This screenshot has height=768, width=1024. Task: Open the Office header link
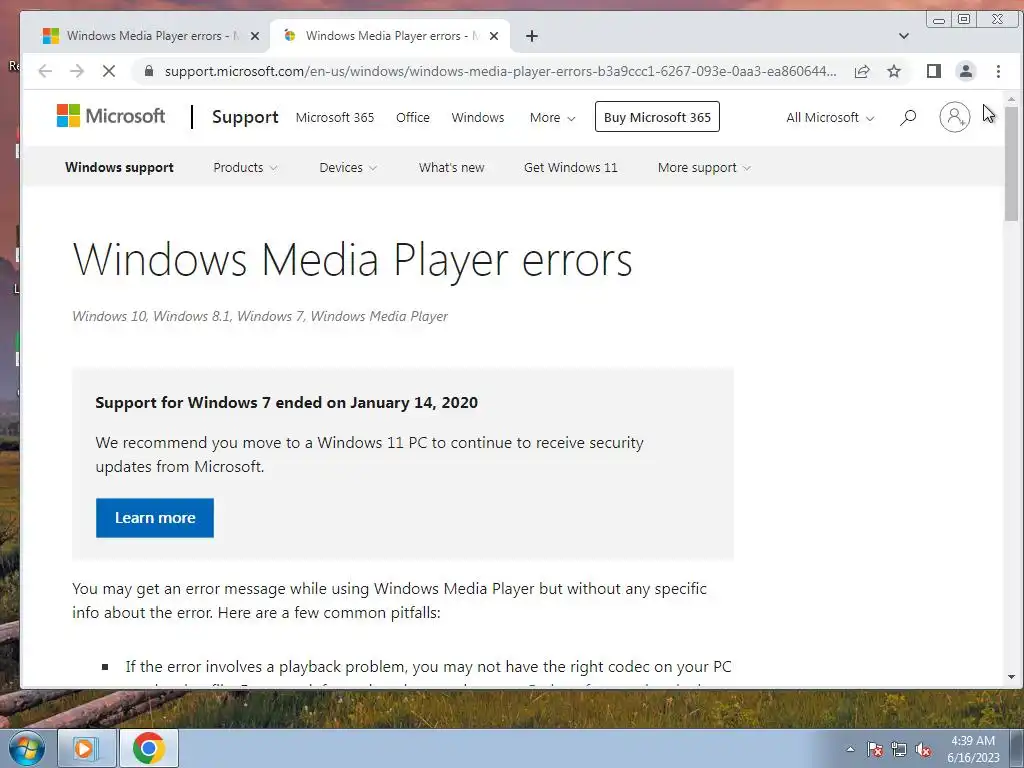click(413, 118)
